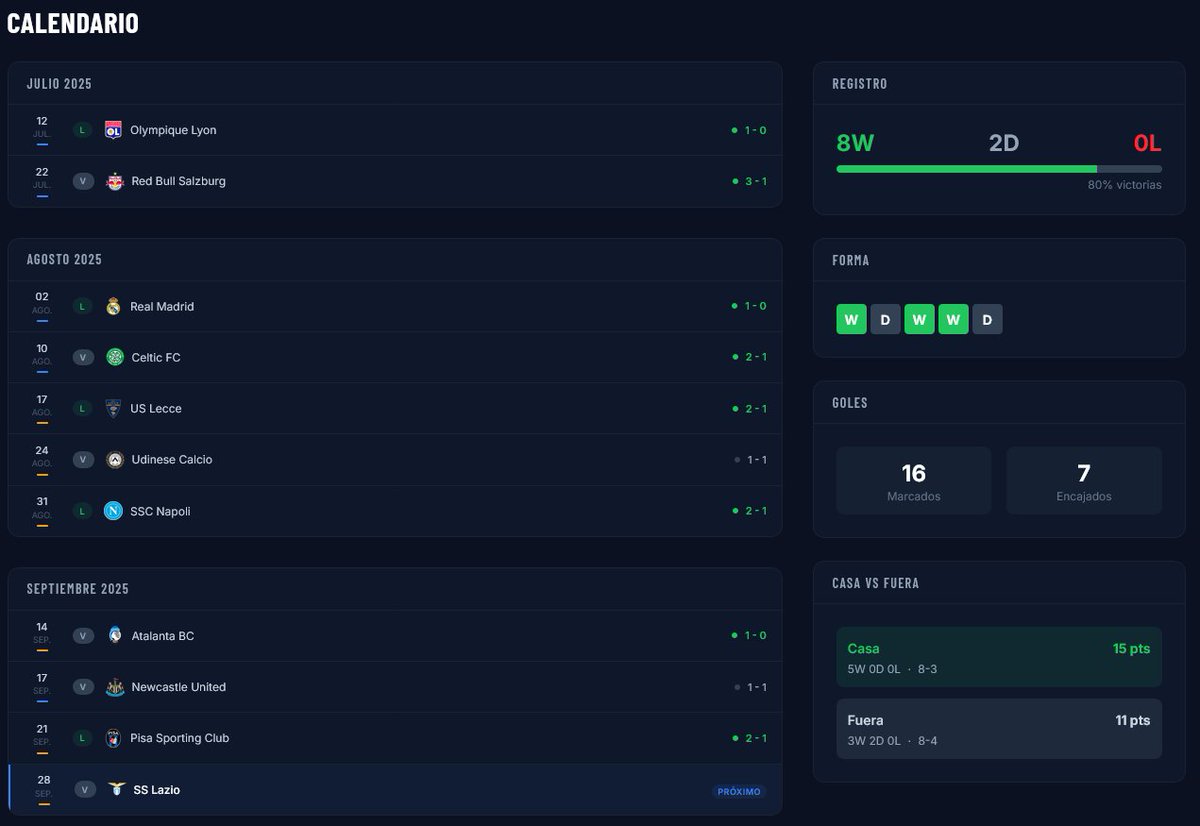Click the 3W 2D 0L away record text
The height and width of the screenshot is (826, 1200).
coord(874,741)
